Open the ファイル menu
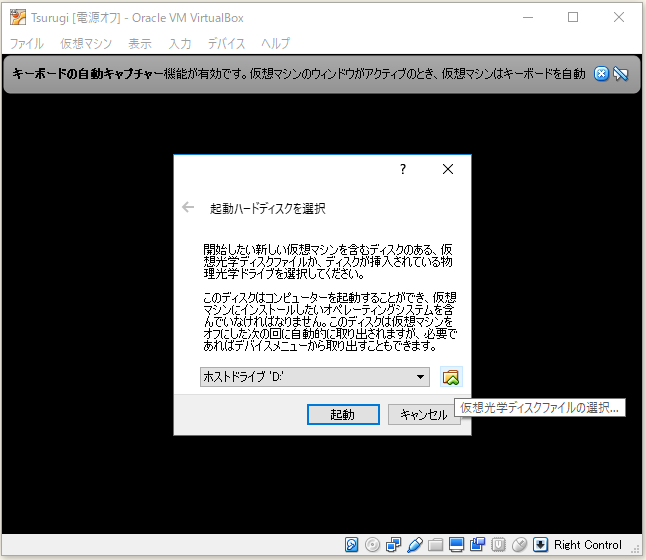The image size is (646, 560). tap(27, 43)
